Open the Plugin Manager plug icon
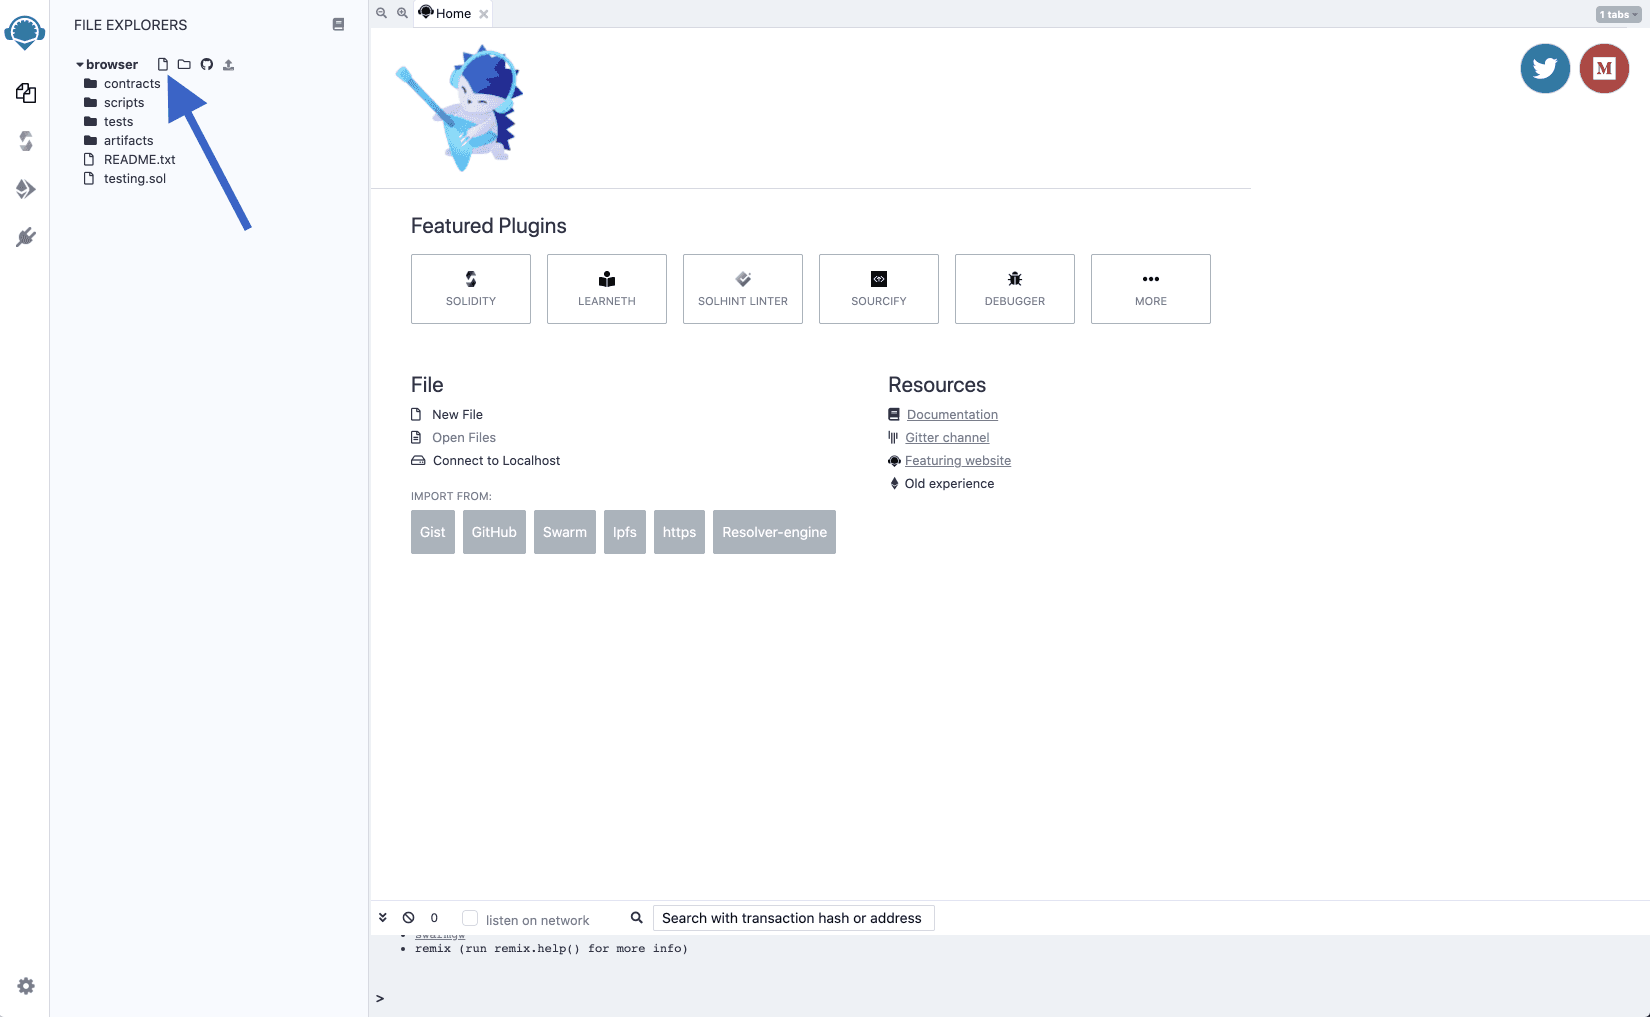Screen dimensions: 1650x1017 point(26,237)
